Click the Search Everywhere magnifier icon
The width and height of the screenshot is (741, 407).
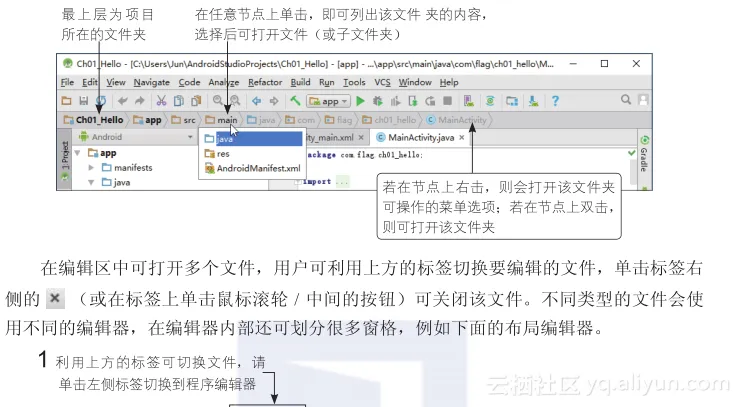pyautogui.click(x=626, y=100)
